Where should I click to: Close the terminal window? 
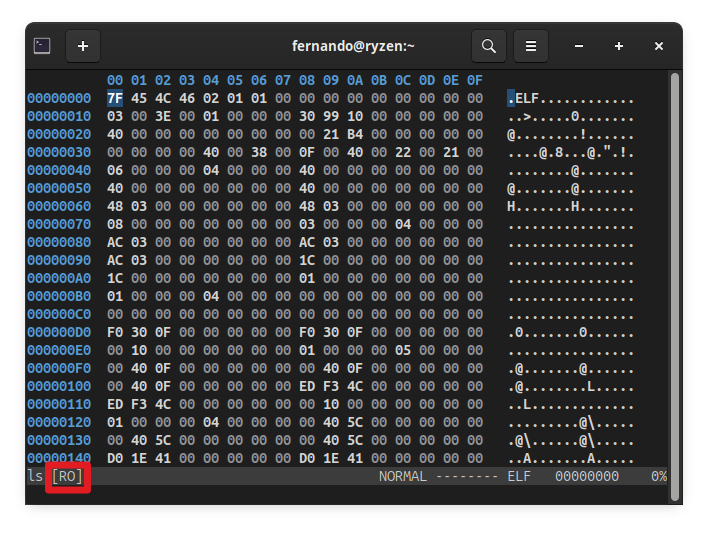tap(659, 46)
